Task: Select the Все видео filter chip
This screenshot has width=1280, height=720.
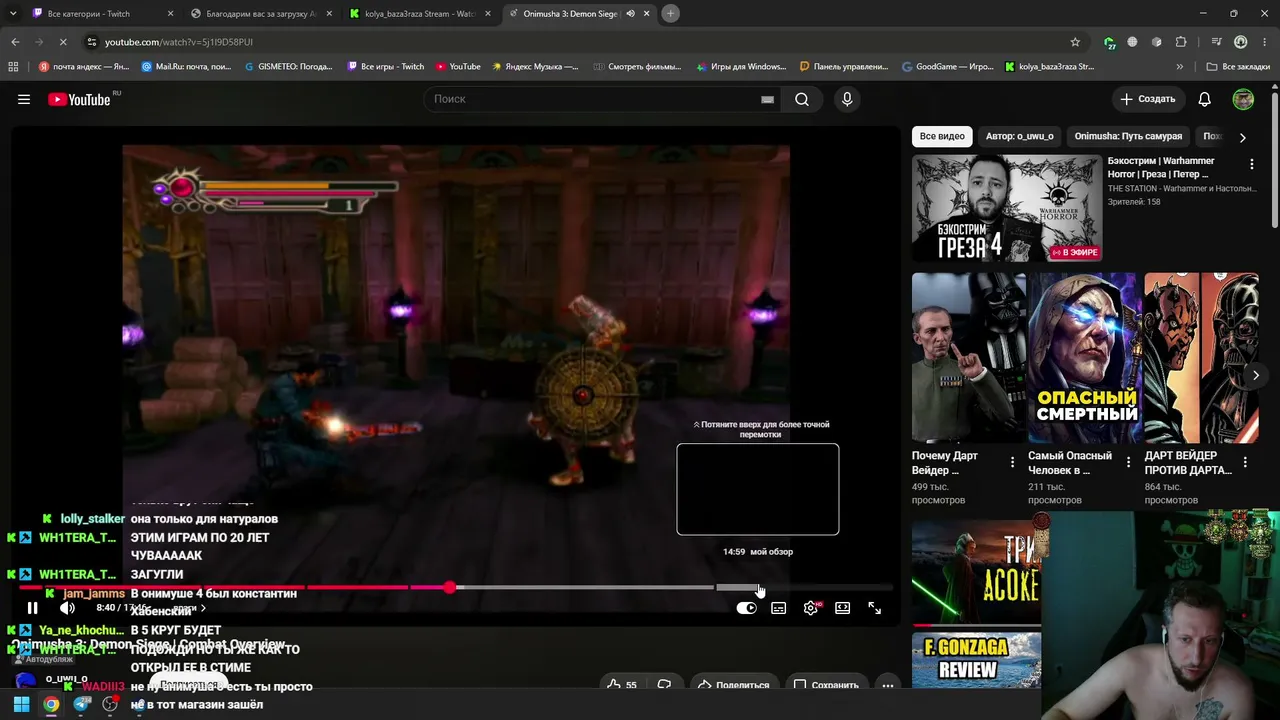Action: click(x=942, y=136)
